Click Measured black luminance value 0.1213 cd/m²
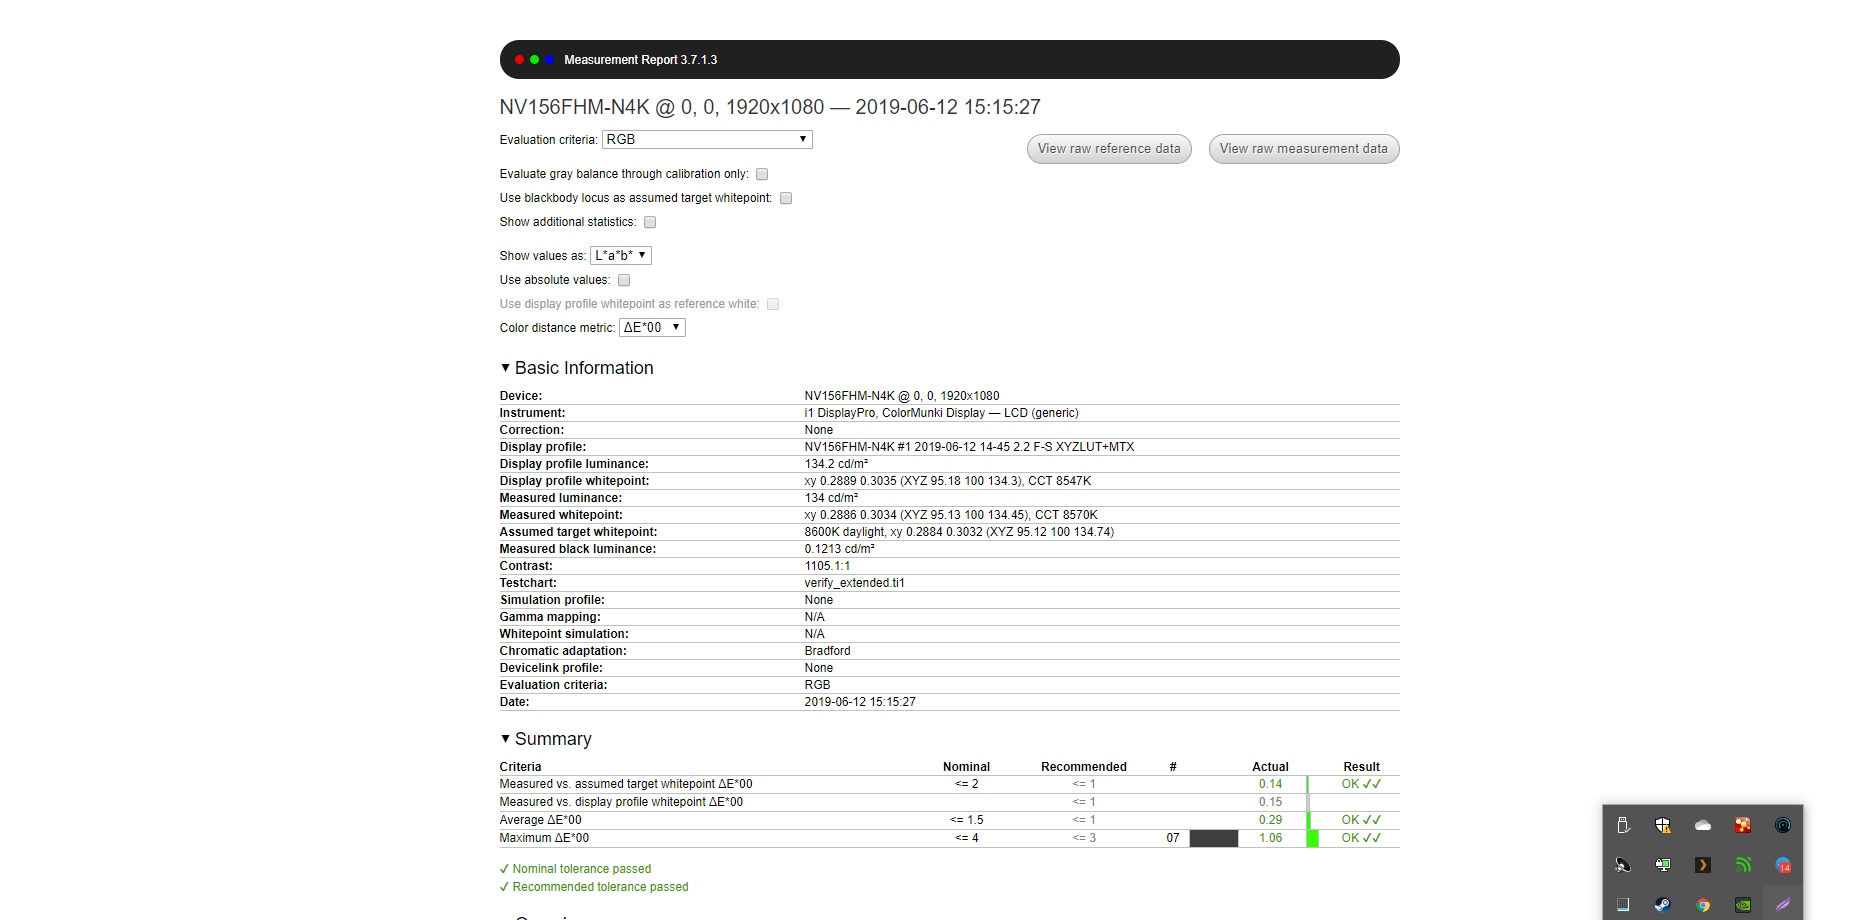Viewport: 1874px width, 920px height. pos(839,549)
